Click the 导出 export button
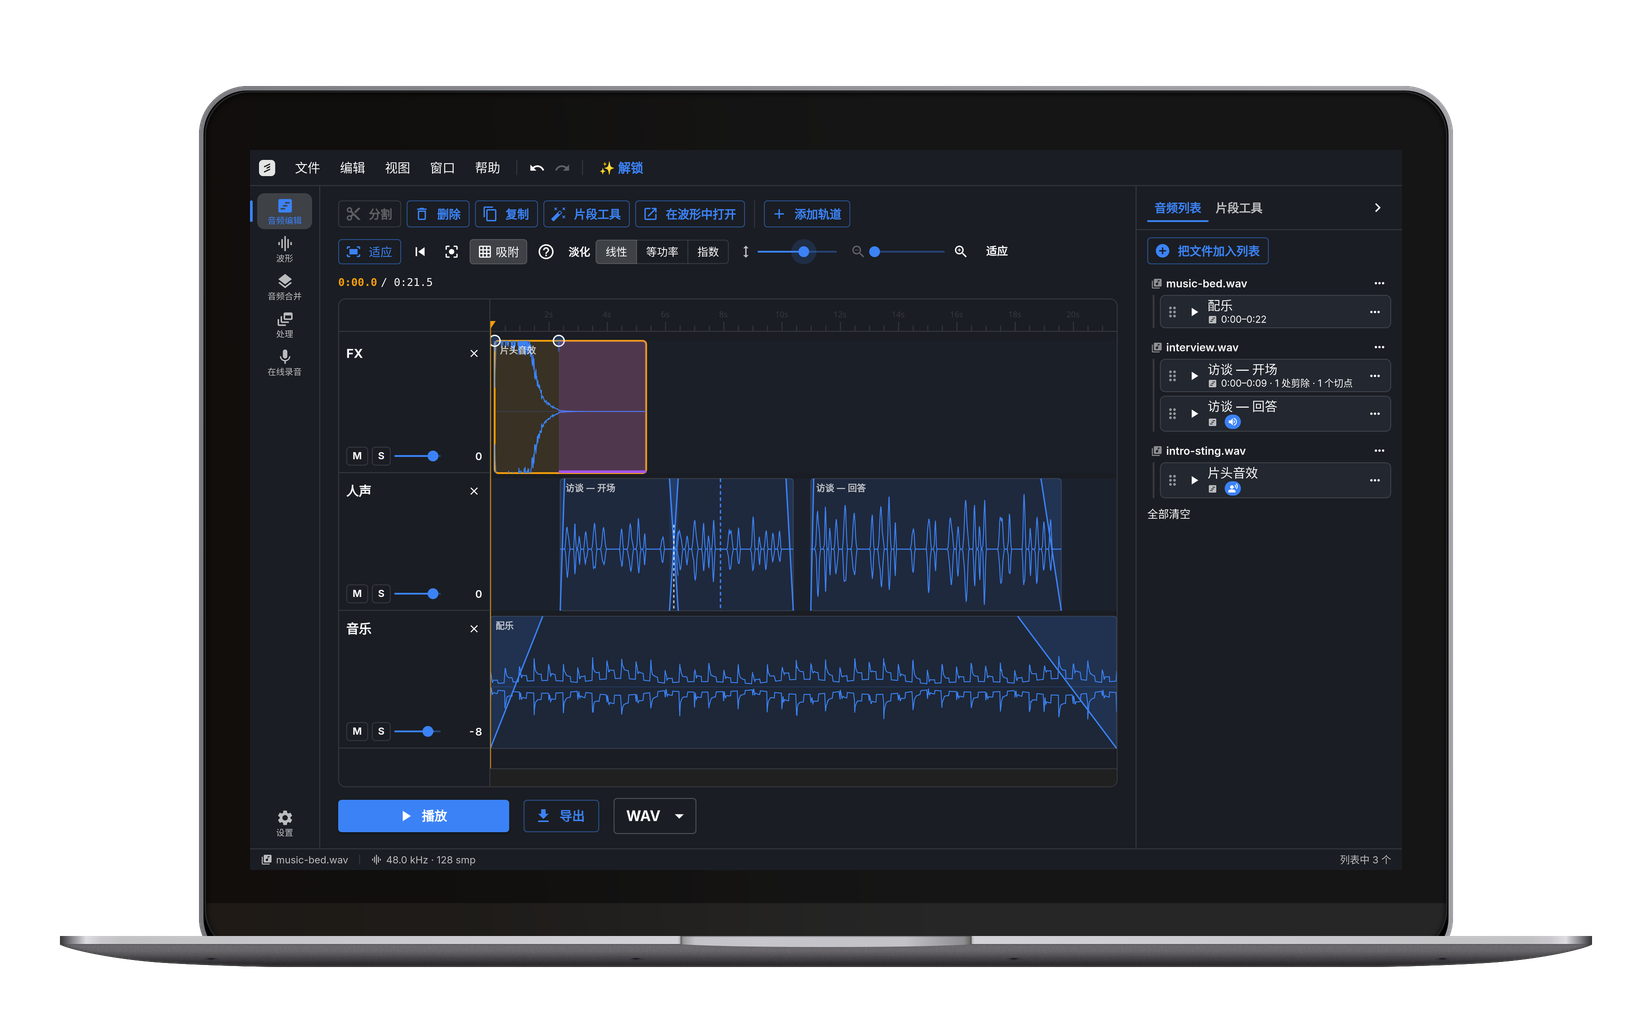Image resolution: width=1652 pixels, height=1020 pixels. click(x=561, y=816)
